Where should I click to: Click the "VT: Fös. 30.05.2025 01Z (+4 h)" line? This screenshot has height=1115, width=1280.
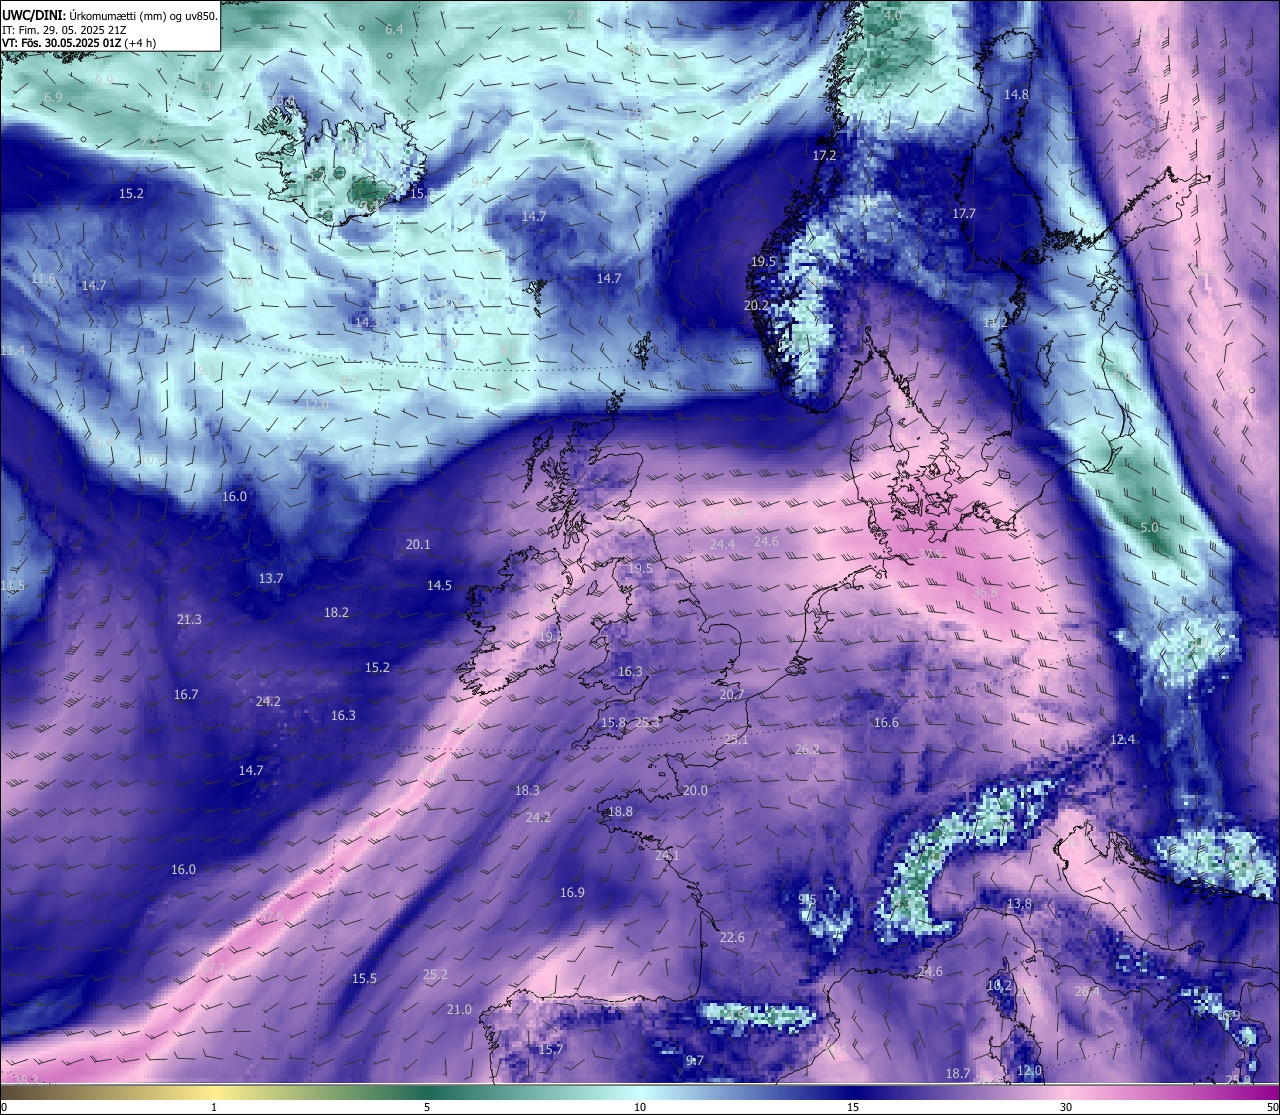[x=79, y=43]
